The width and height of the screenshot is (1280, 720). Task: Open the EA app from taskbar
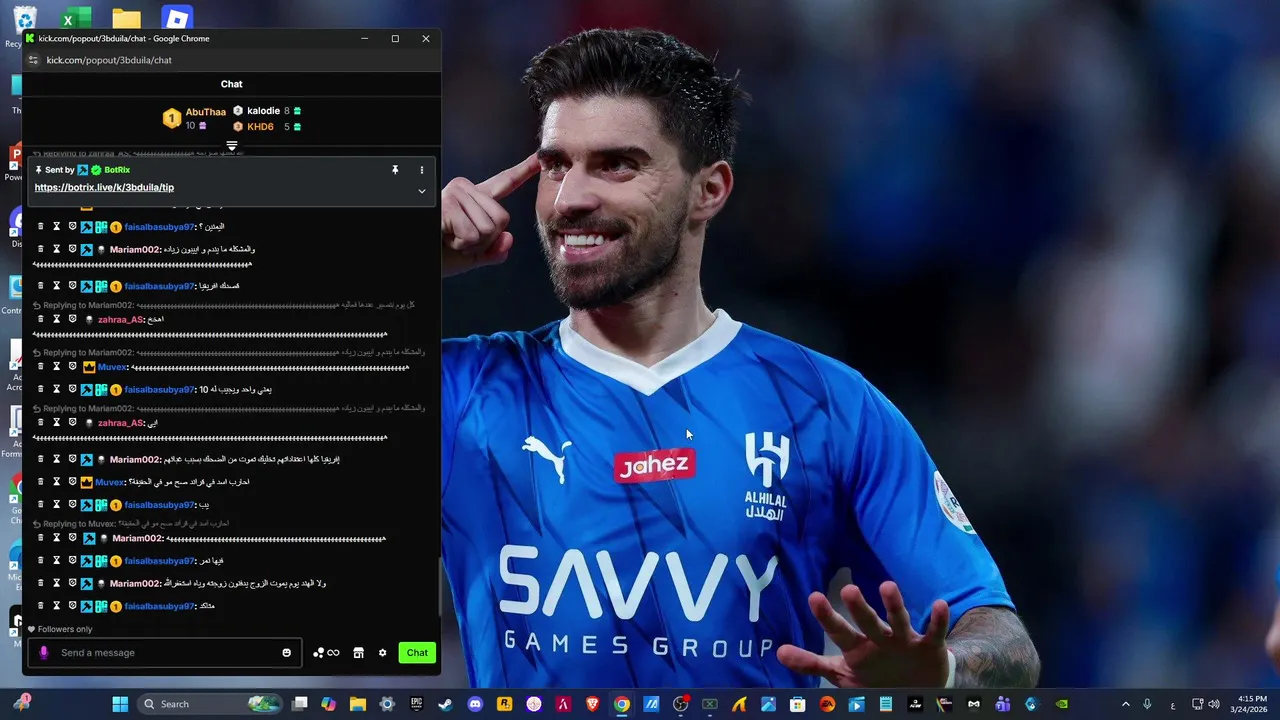(x=827, y=704)
